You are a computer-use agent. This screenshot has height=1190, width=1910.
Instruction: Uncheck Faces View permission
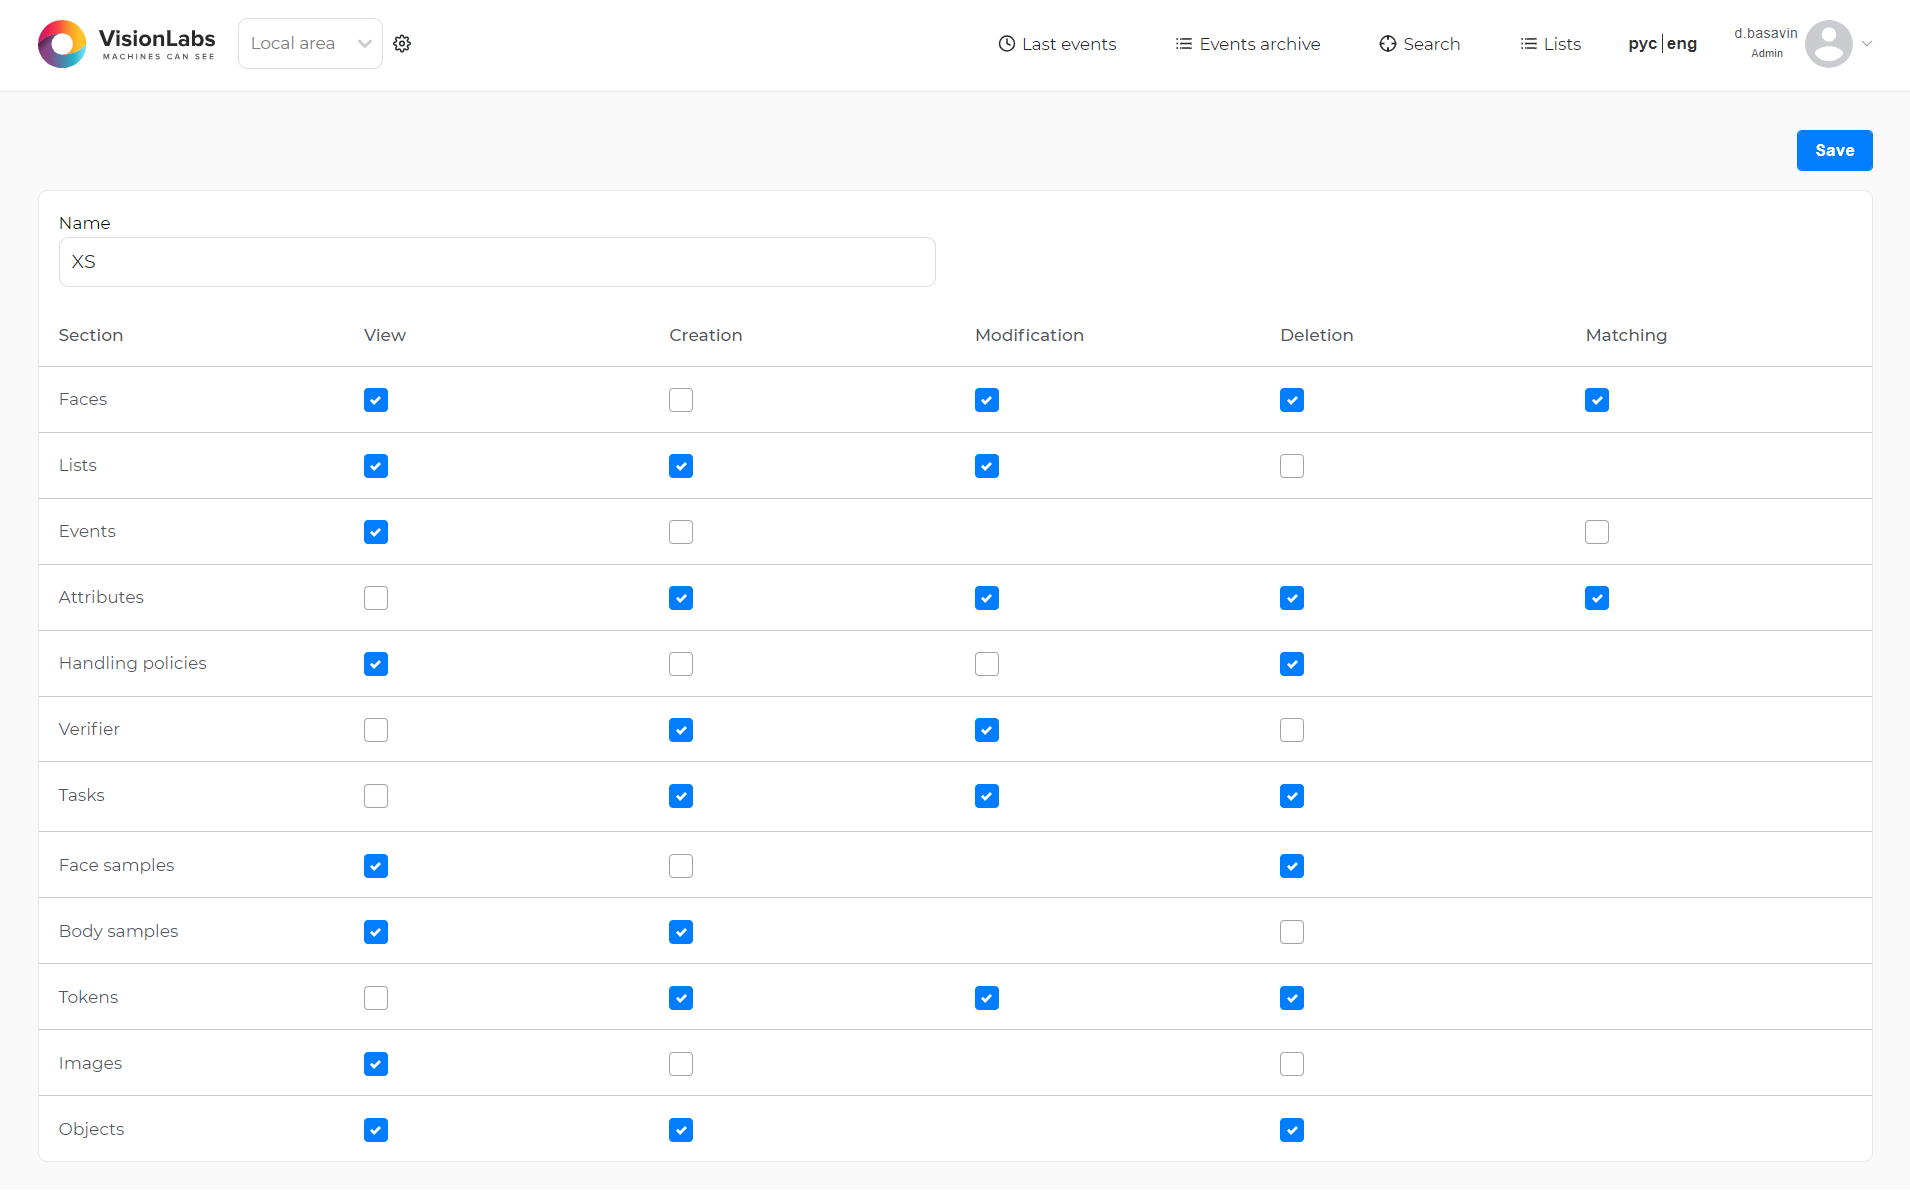click(376, 400)
